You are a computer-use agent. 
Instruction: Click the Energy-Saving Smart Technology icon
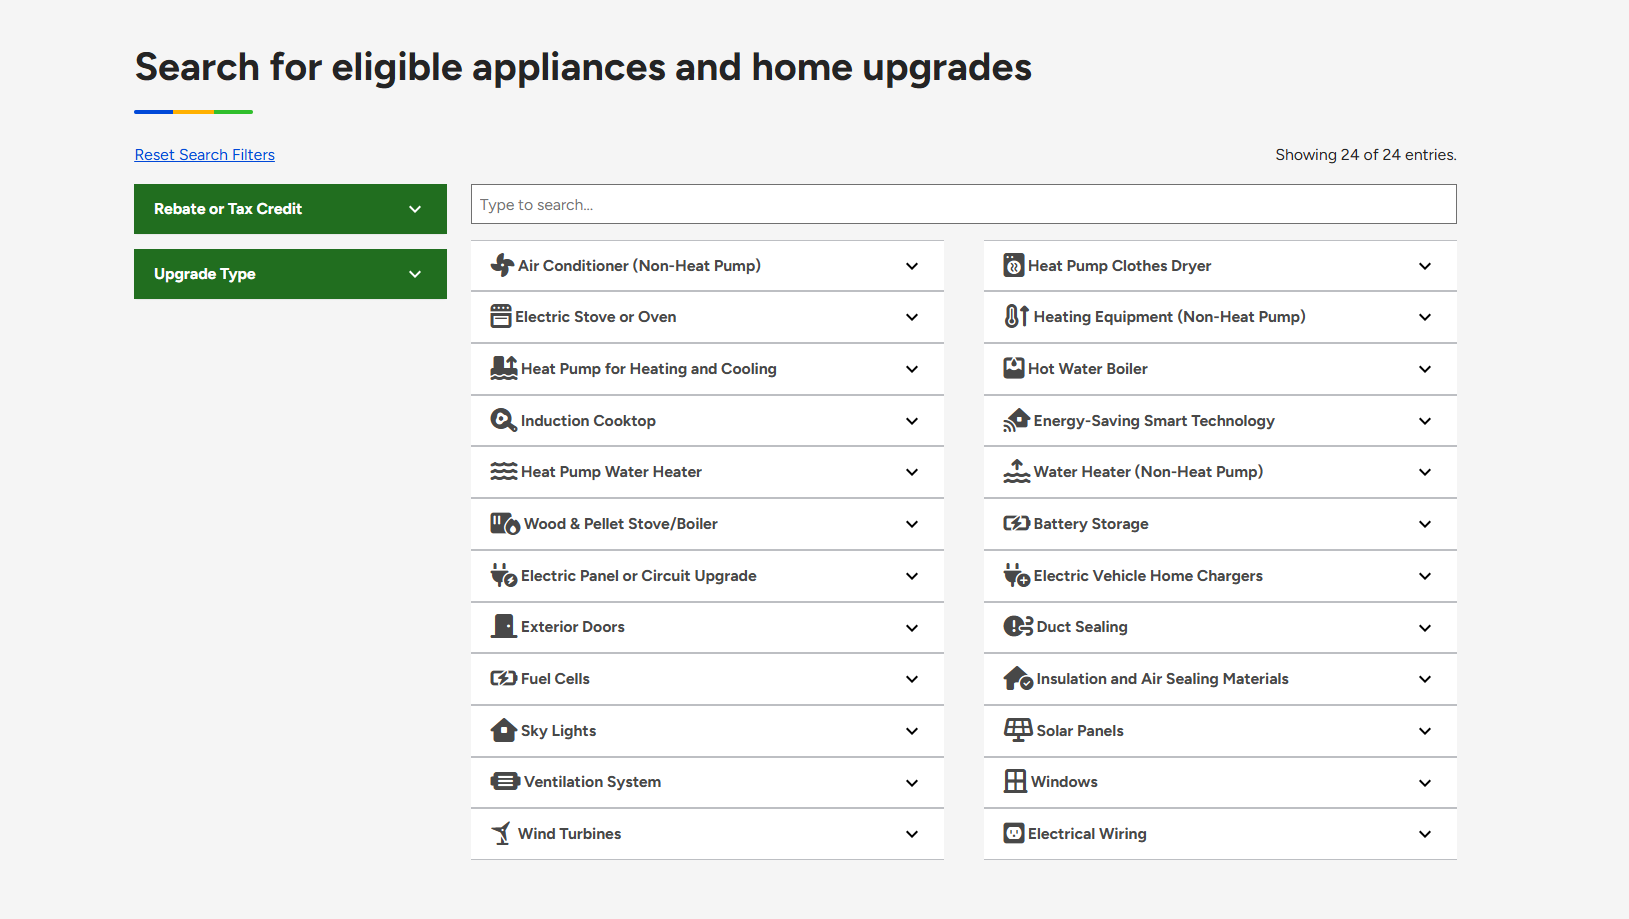pos(1017,420)
